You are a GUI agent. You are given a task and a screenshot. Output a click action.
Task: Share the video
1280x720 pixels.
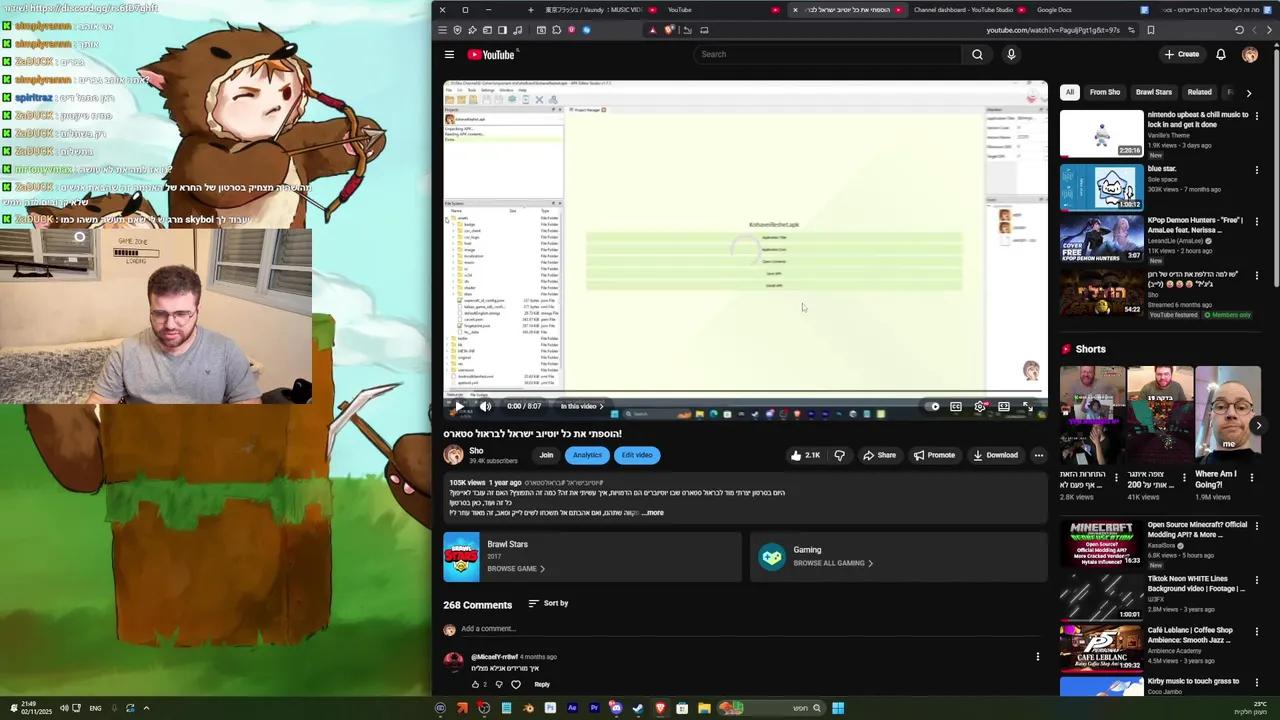(x=879, y=455)
